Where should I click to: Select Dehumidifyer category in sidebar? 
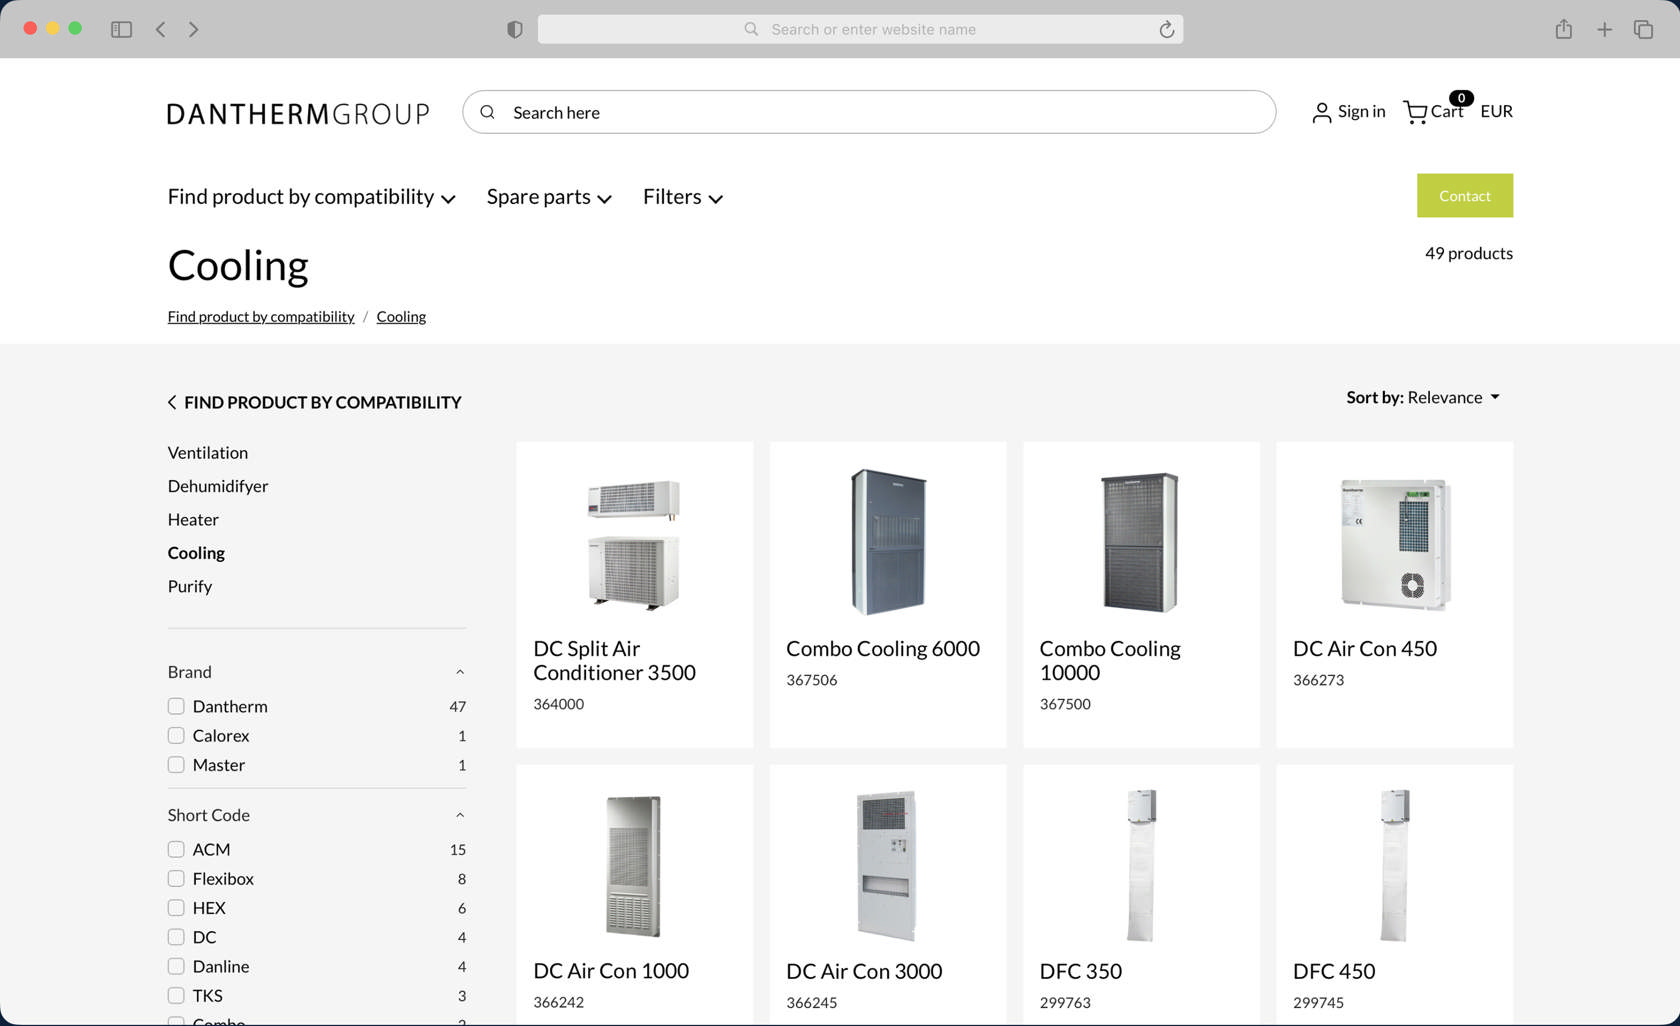(218, 486)
